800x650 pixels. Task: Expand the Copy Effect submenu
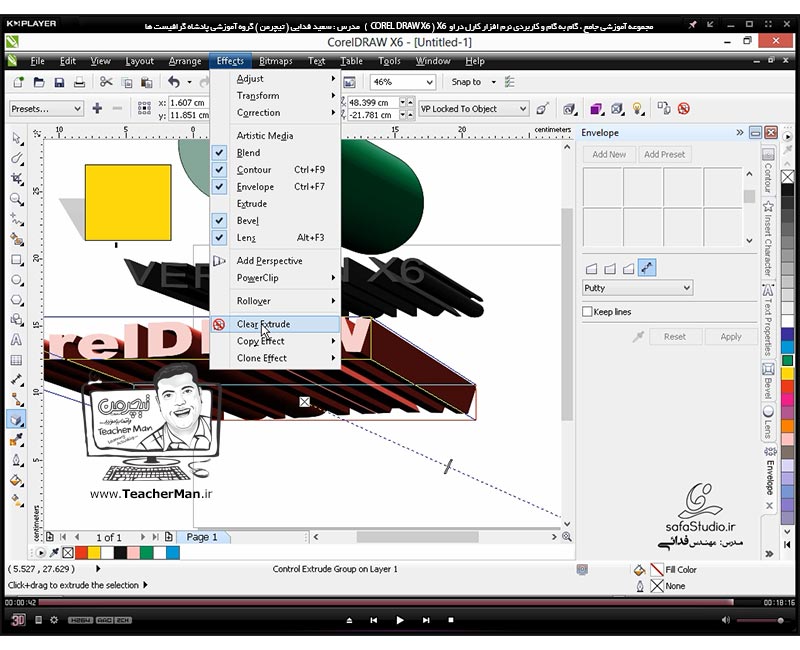(276, 341)
